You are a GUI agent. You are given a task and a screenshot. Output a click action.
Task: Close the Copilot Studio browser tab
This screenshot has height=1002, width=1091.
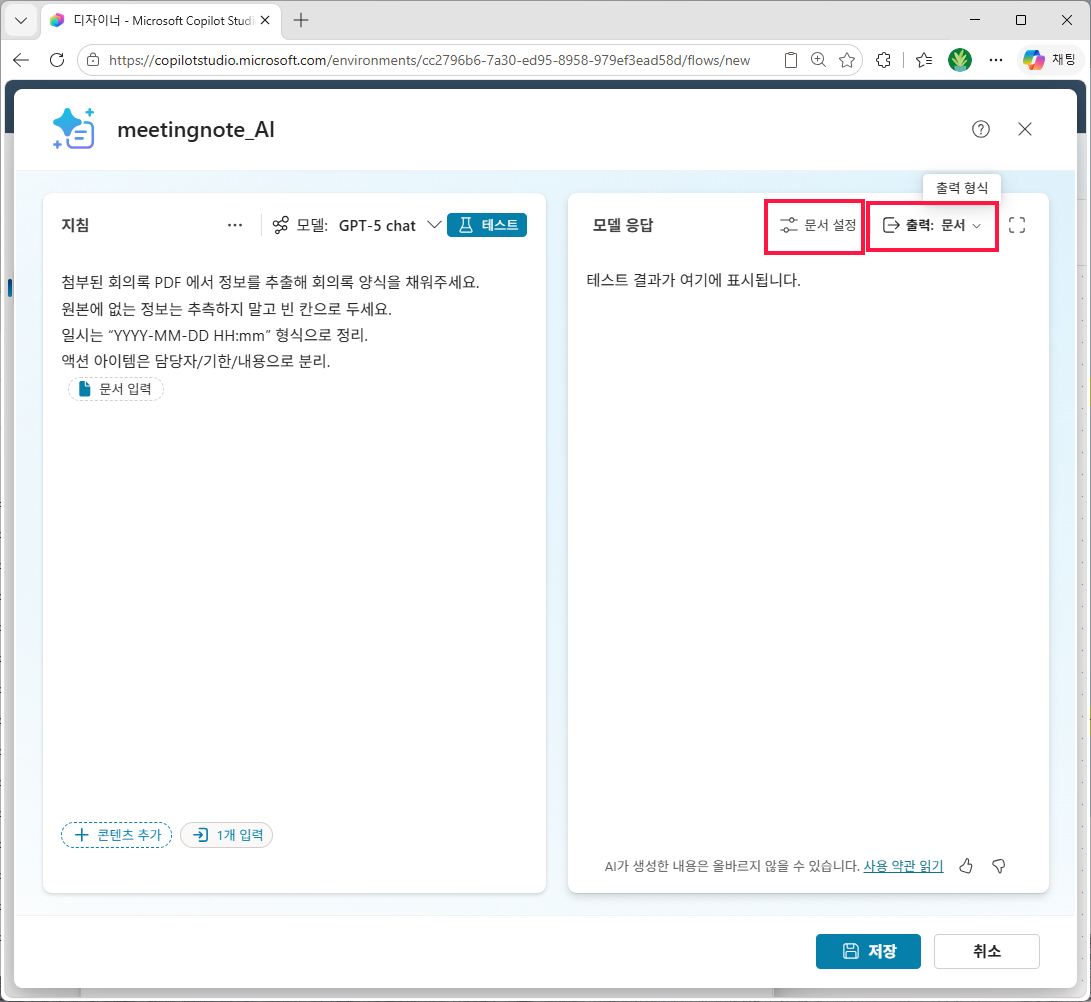(x=265, y=21)
